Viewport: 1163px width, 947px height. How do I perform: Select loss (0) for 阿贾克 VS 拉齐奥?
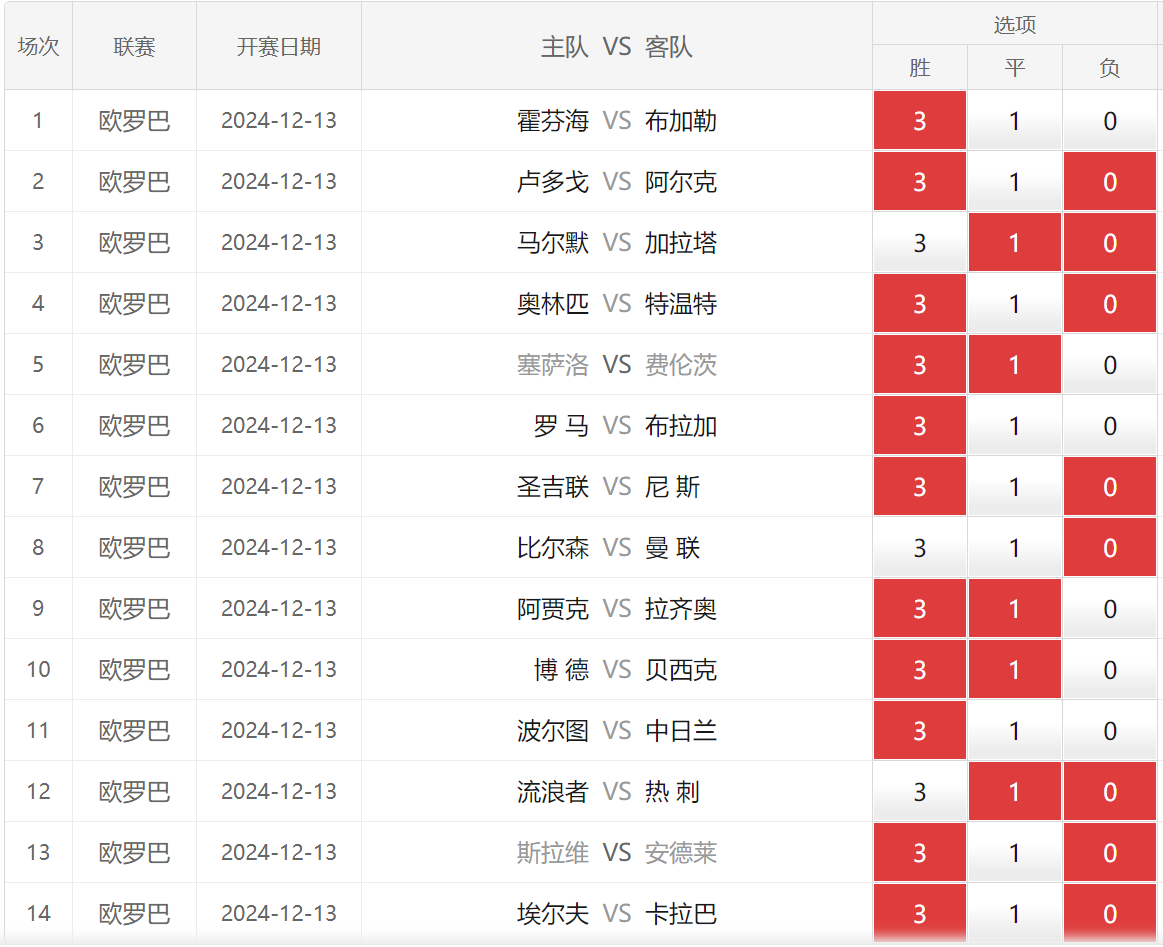[x=1110, y=609]
